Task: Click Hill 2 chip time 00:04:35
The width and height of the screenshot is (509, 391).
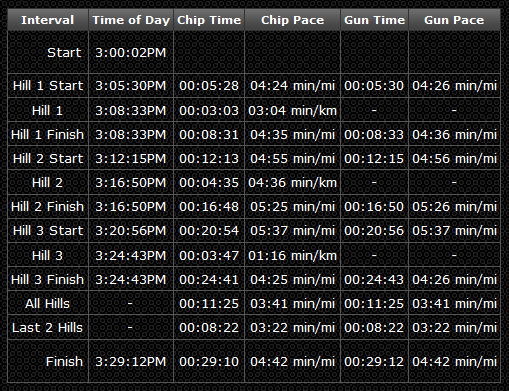Action: (x=209, y=183)
